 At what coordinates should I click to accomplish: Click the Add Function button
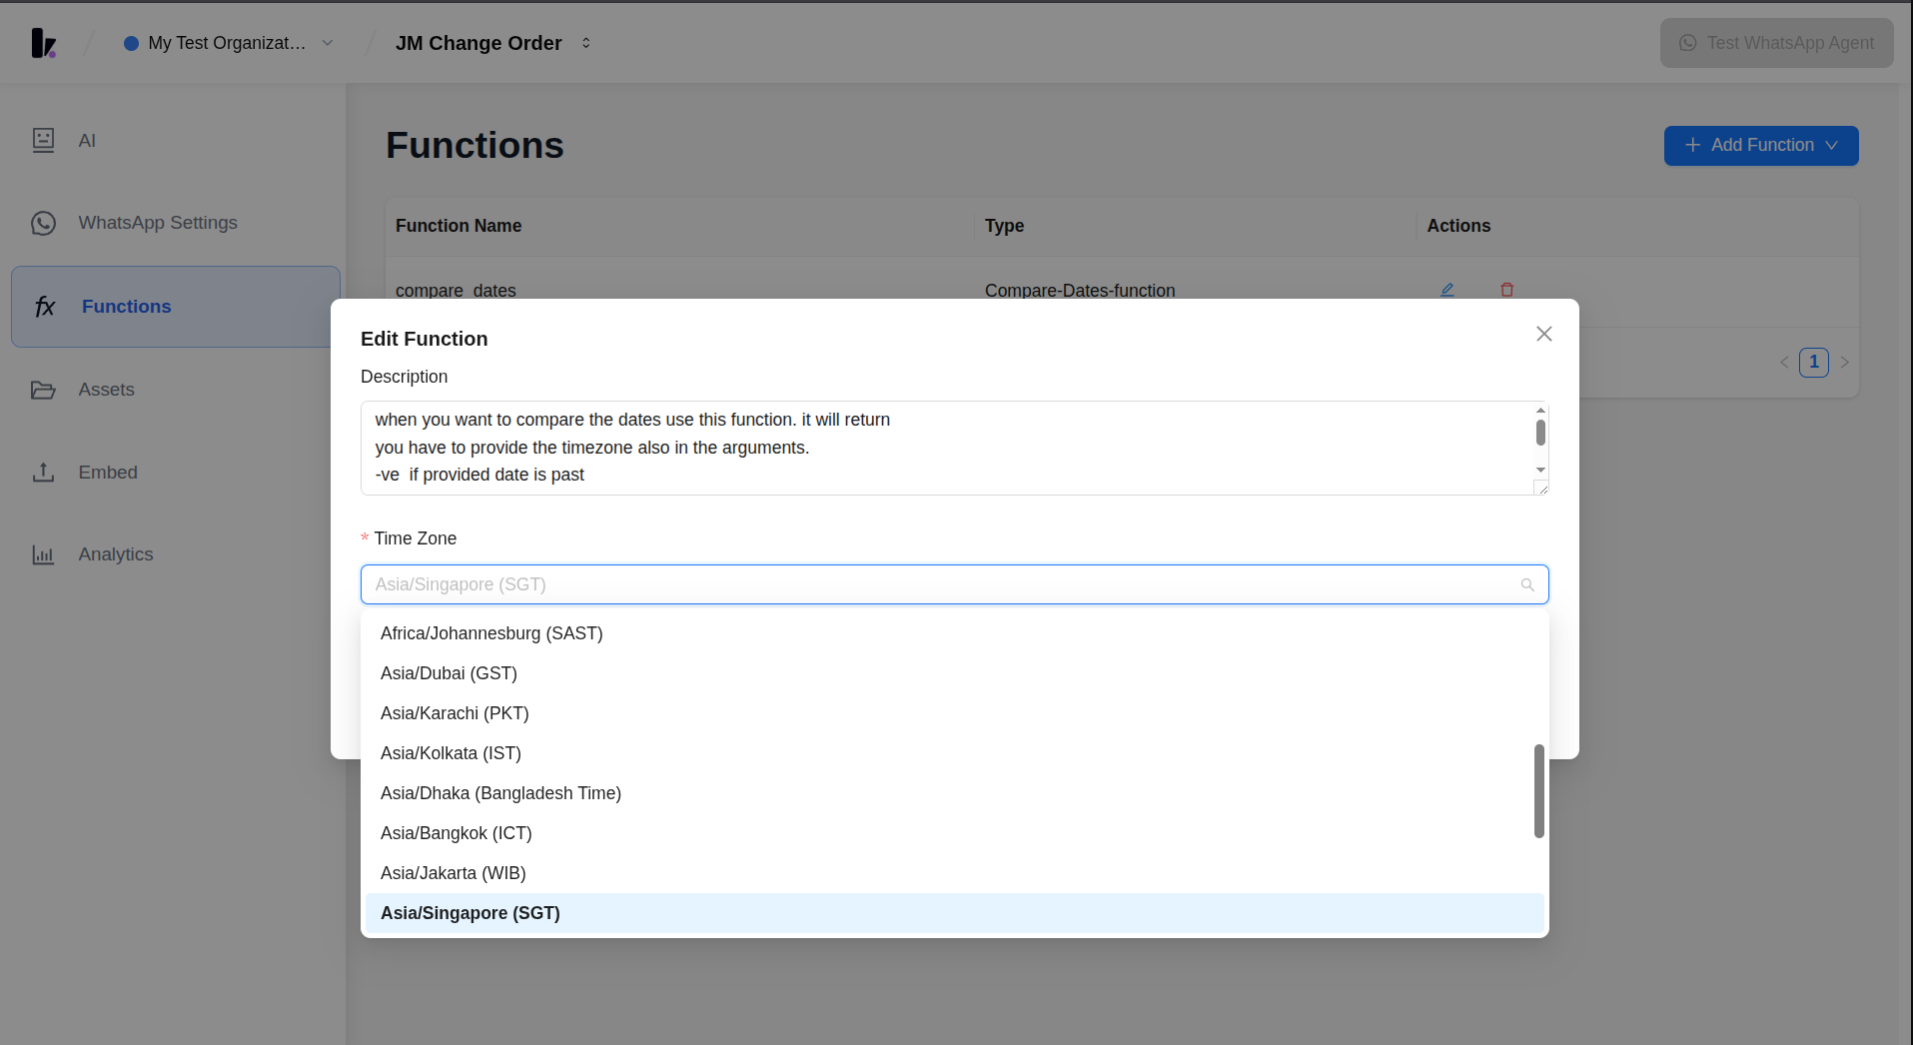[1760, 145]
